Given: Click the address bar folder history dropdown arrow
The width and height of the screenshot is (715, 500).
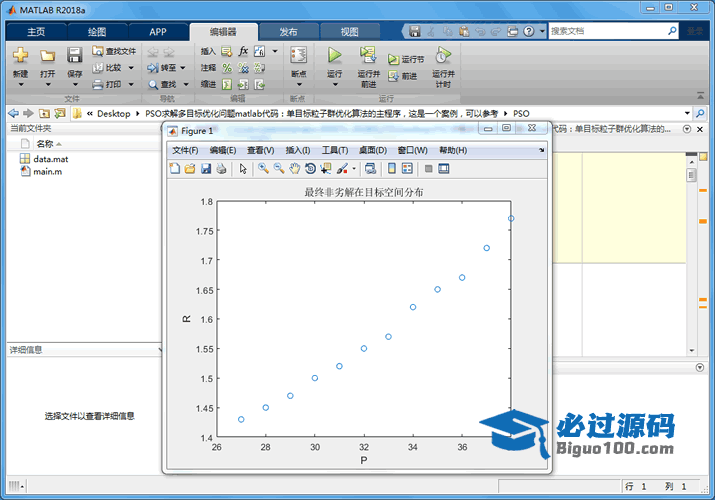Looking at the screenshot, I should point(687,113).
